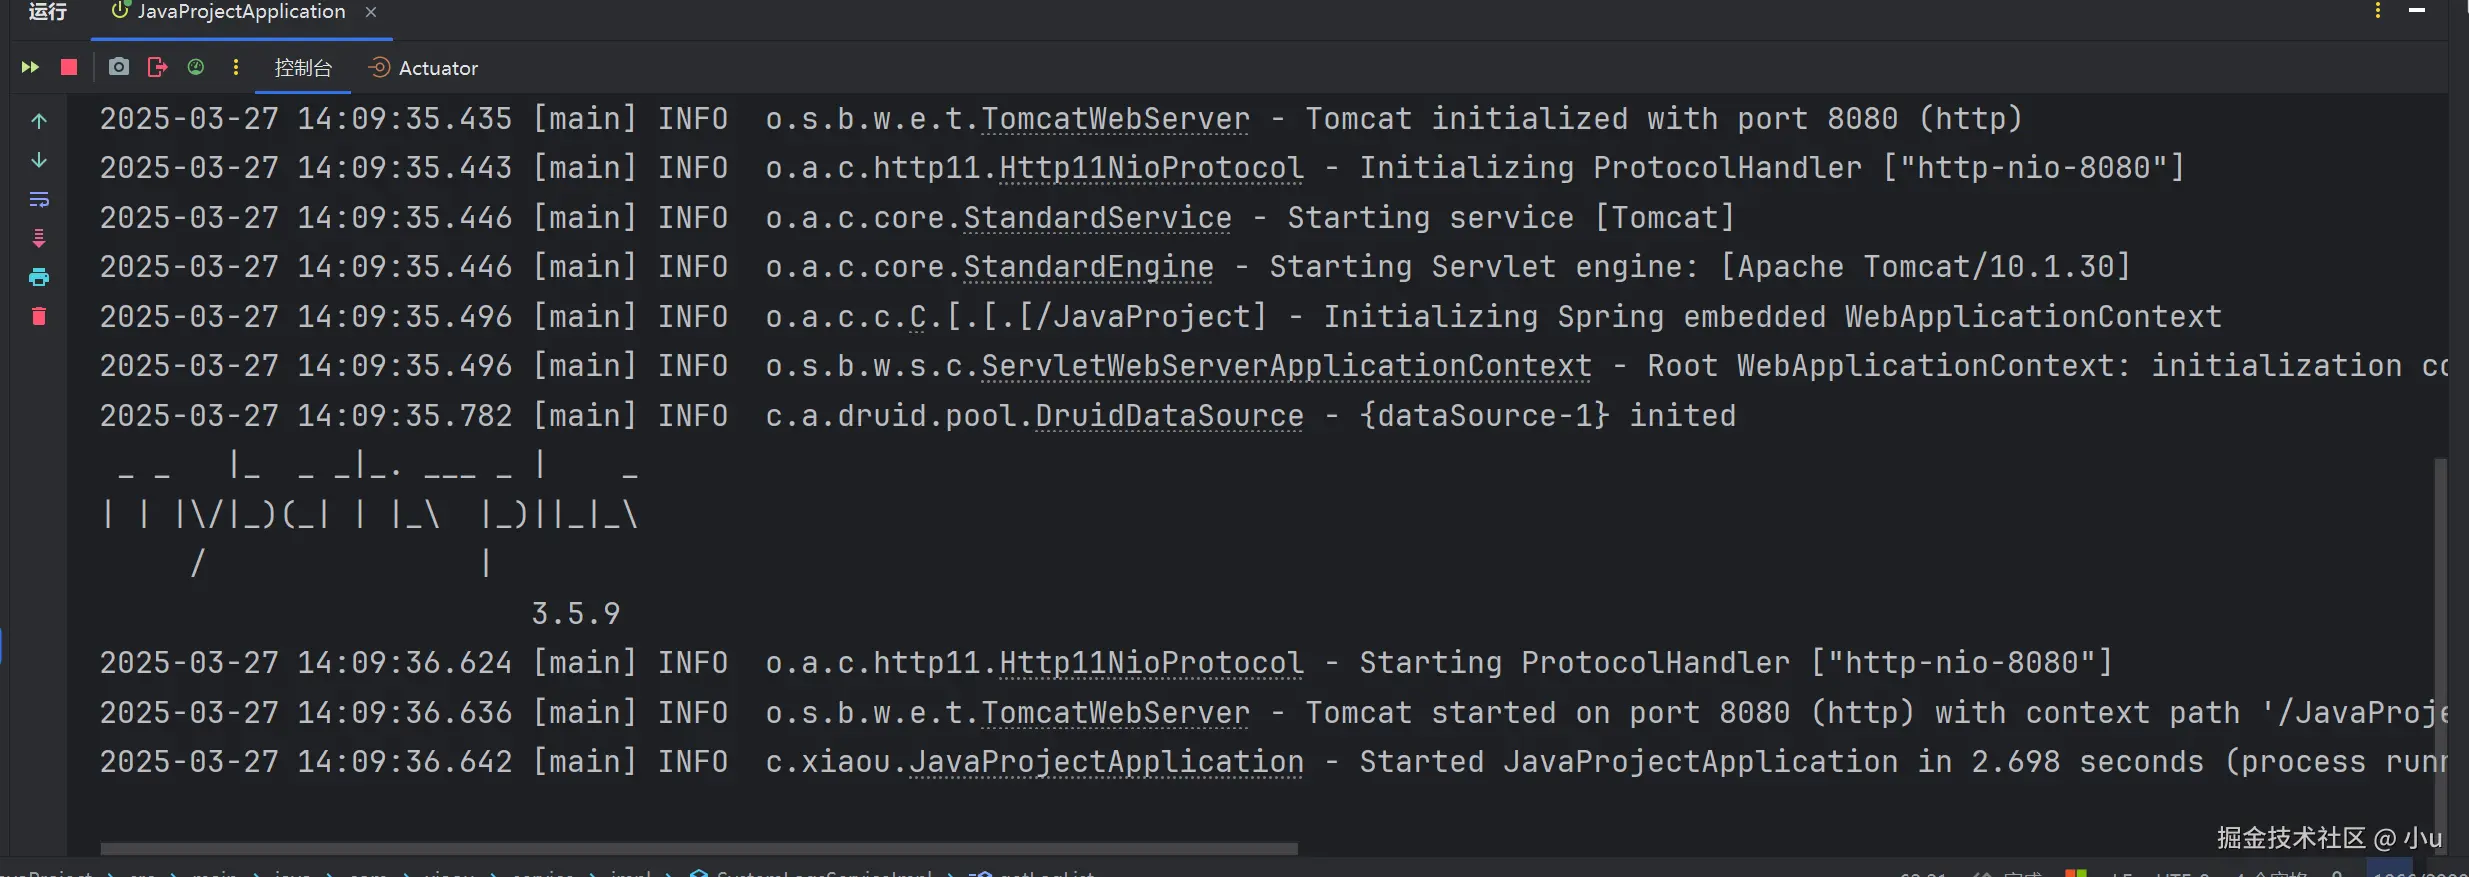Image resolution: width=2469 pixels, height=877 pixels.
Task: Open the DruidDataSource class link
Action: pyautogui.click(x=1169, y=416)
